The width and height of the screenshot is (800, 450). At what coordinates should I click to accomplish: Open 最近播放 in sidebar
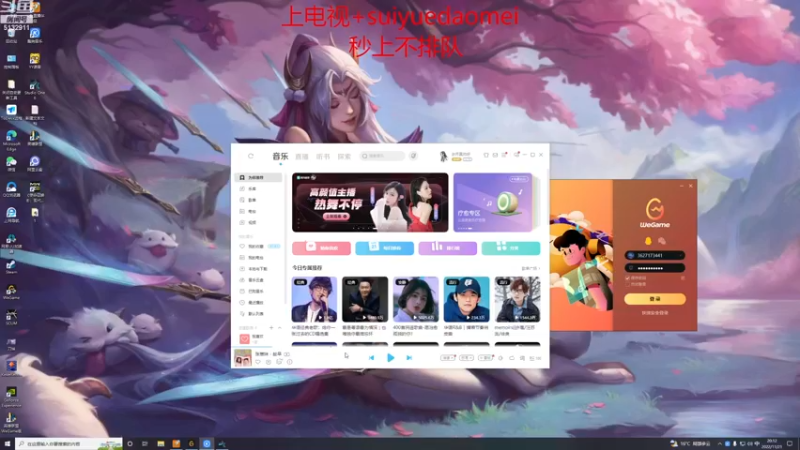click(258, 303)
